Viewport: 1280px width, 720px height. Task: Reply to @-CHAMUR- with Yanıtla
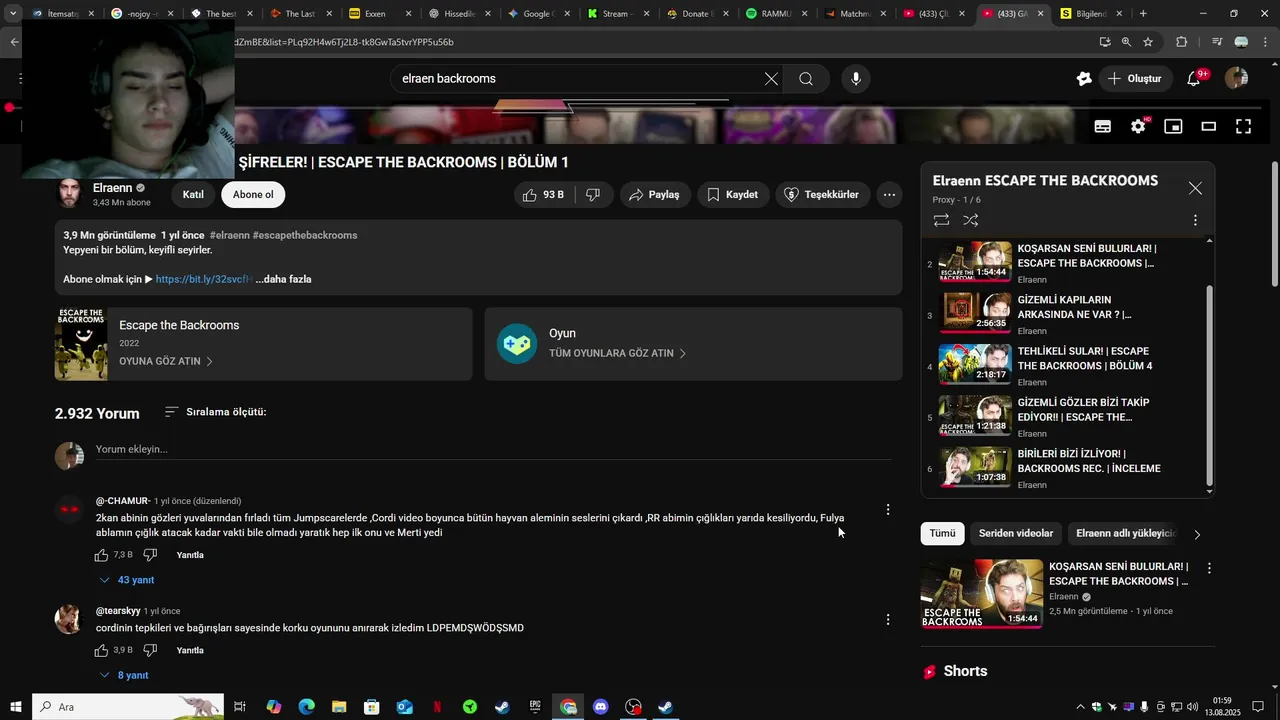(x=190, y=555)
